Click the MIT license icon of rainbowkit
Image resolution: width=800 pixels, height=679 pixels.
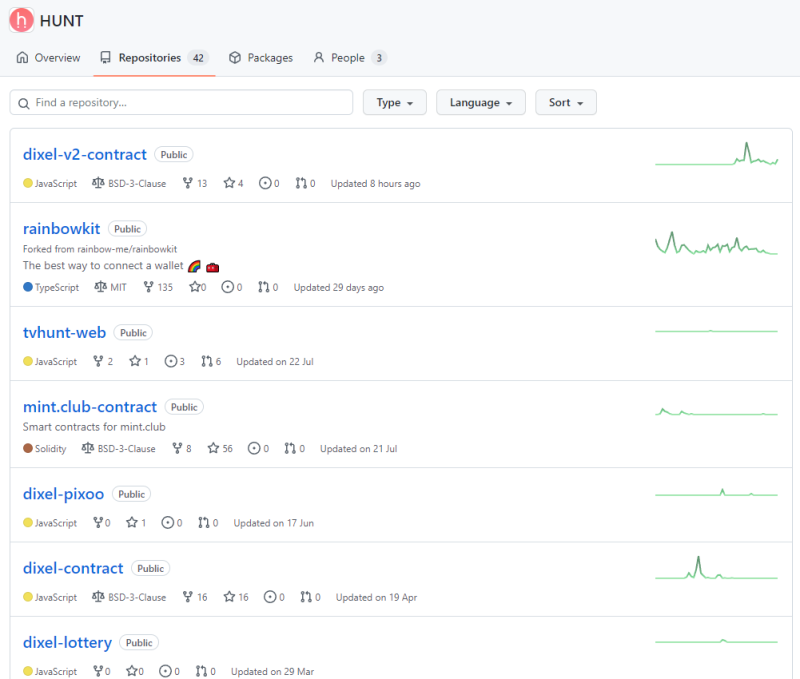[x=101, y=287]
